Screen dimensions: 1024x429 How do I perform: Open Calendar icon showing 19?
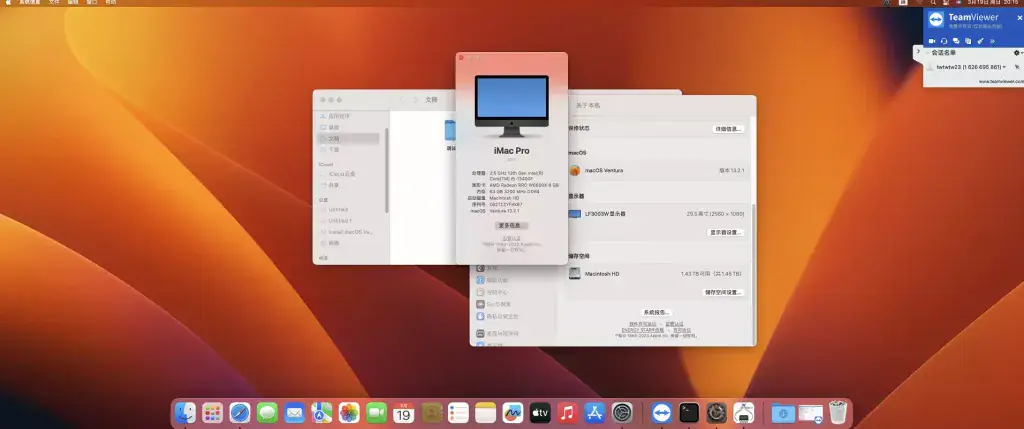(x=404, y=412)
